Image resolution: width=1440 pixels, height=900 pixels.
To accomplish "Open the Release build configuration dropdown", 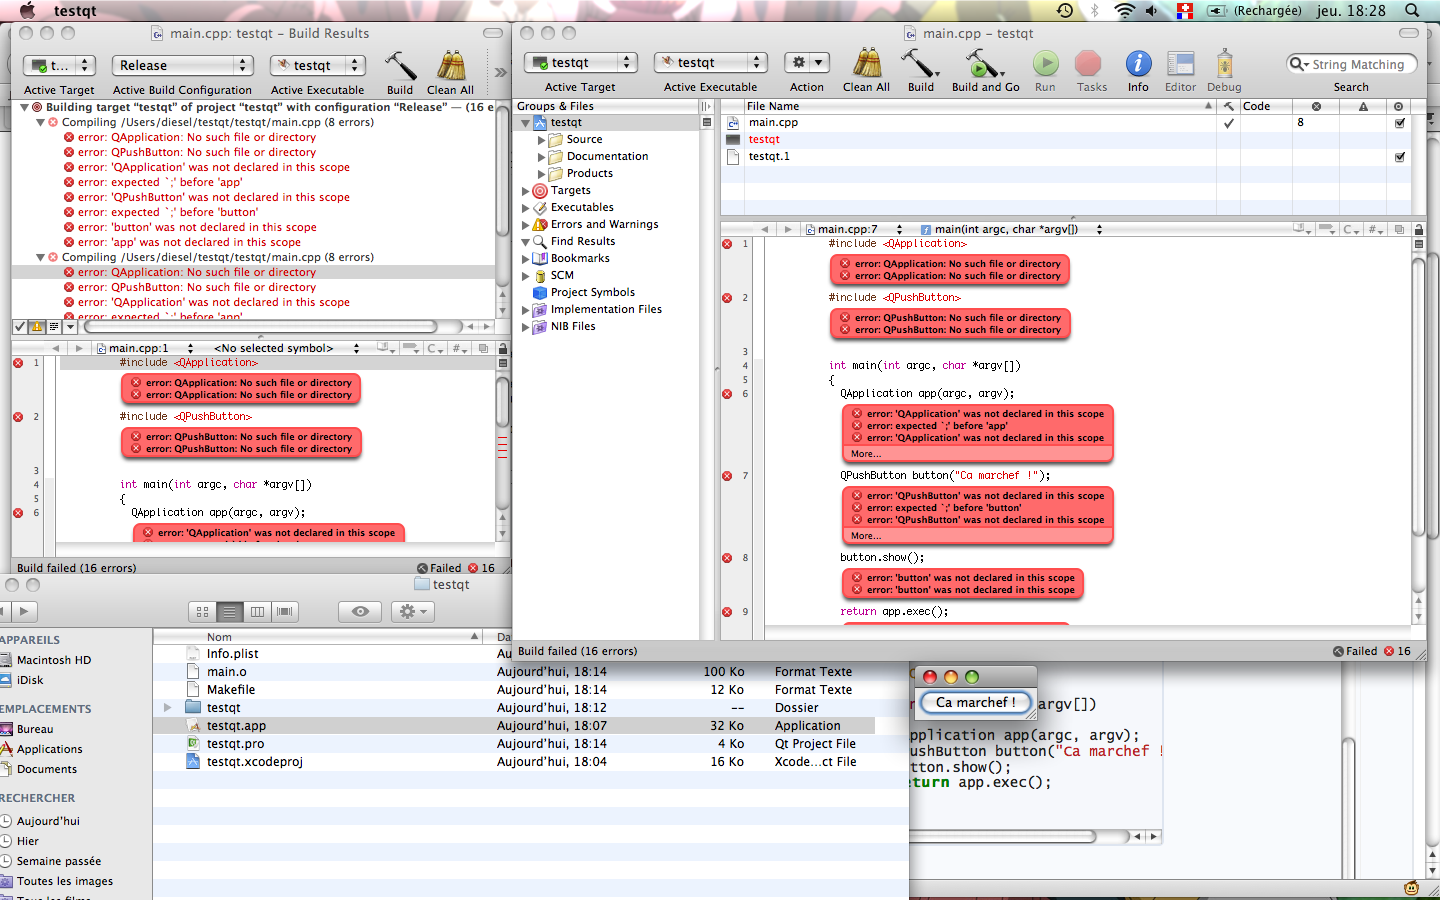I will [x=182, y=65].
